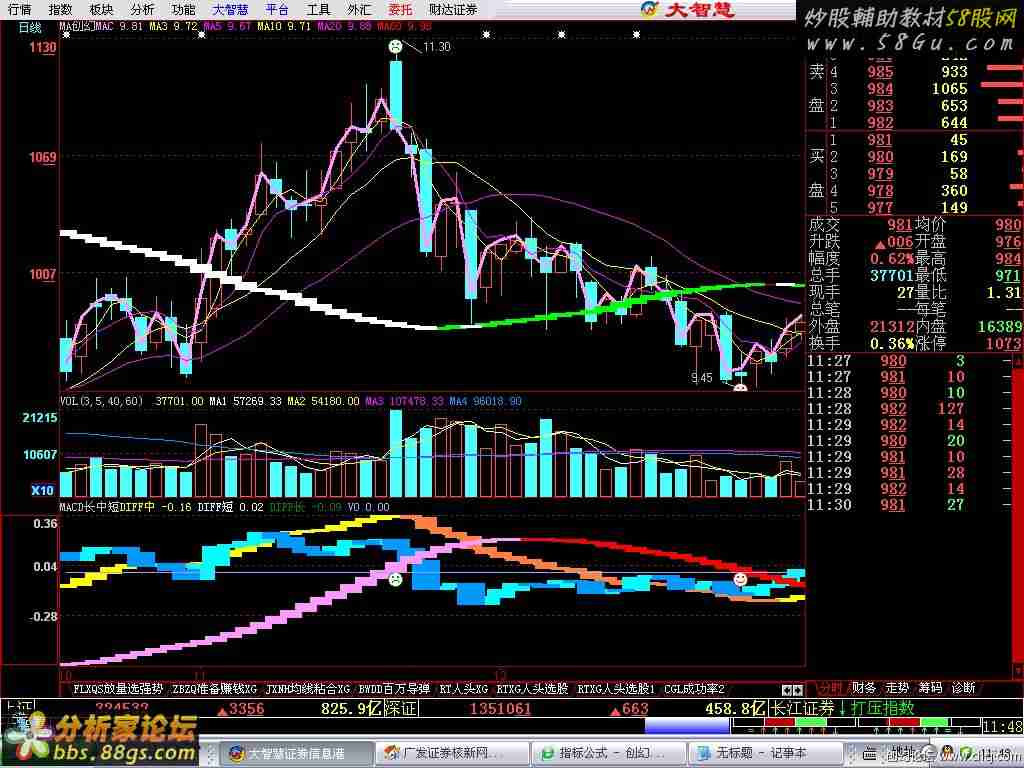1024x768 pixels.
Task: Open the 平台 menu
Action: (x=277, y=9)
